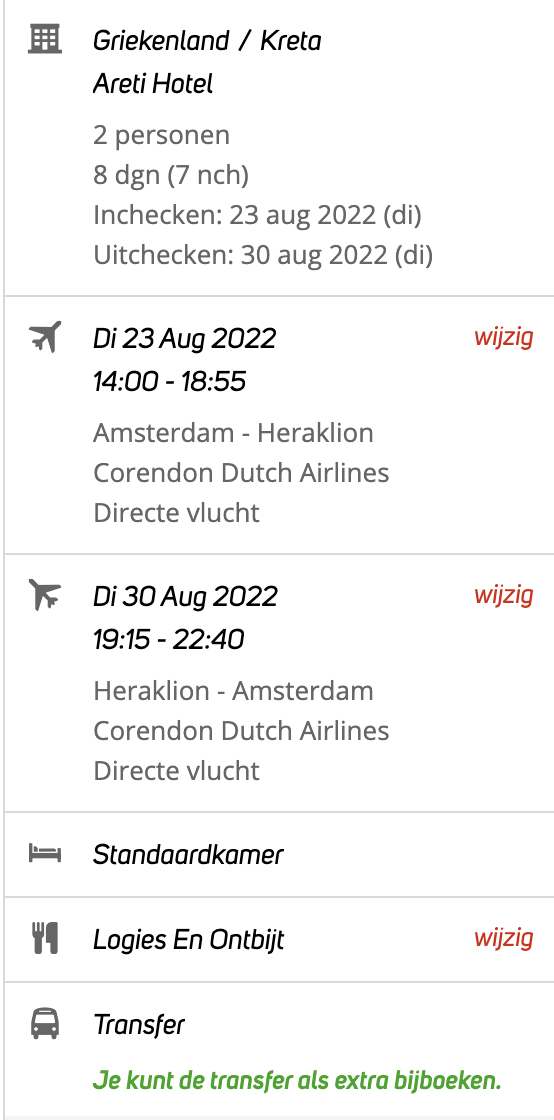Screen dimensions: 554x1120
Task: Click the Di 30 Aug 2022 date heading
Action: 185,596
